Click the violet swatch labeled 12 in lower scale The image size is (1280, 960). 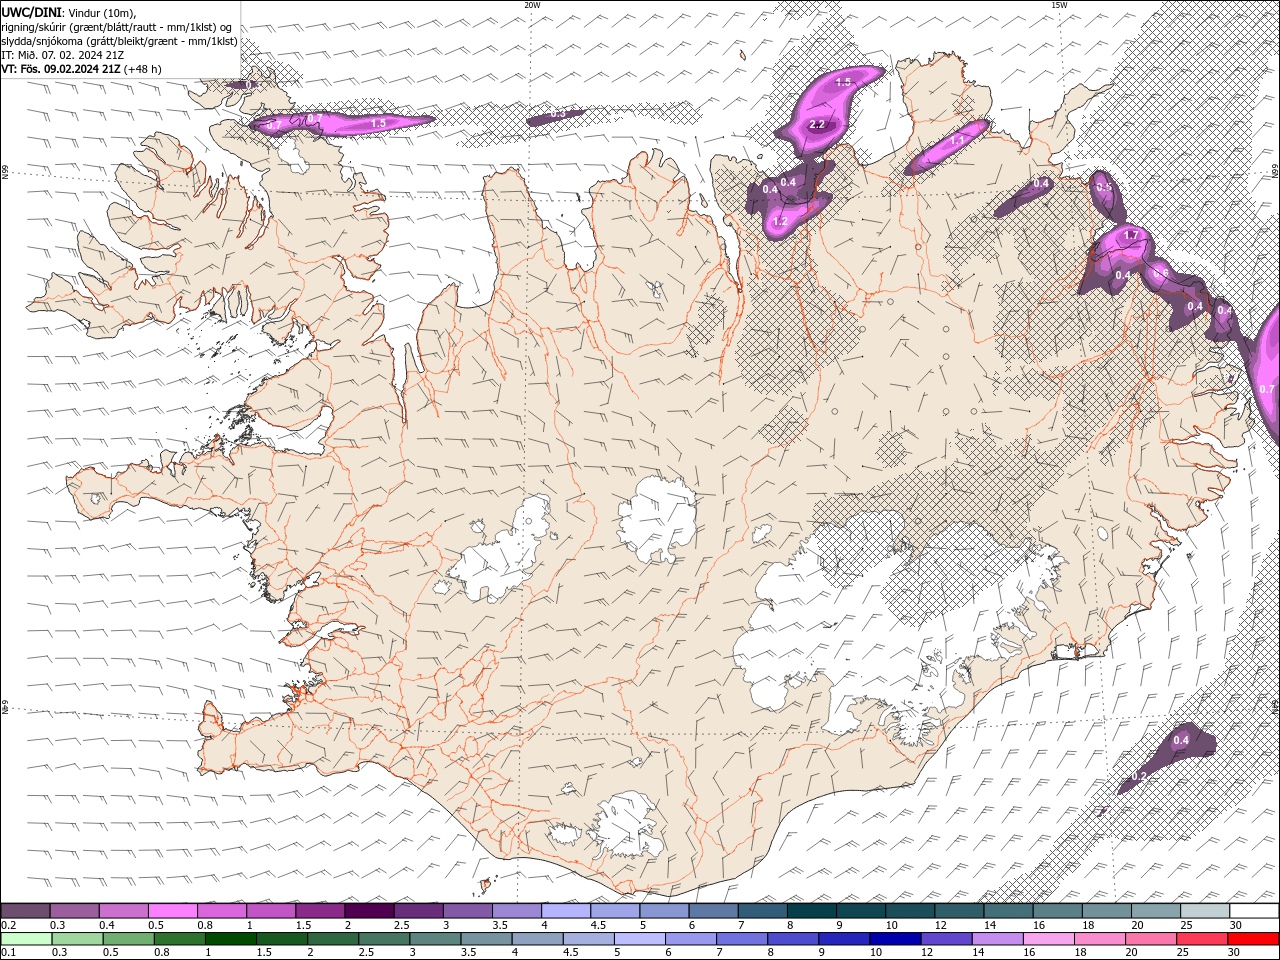(x=945, y=938)
